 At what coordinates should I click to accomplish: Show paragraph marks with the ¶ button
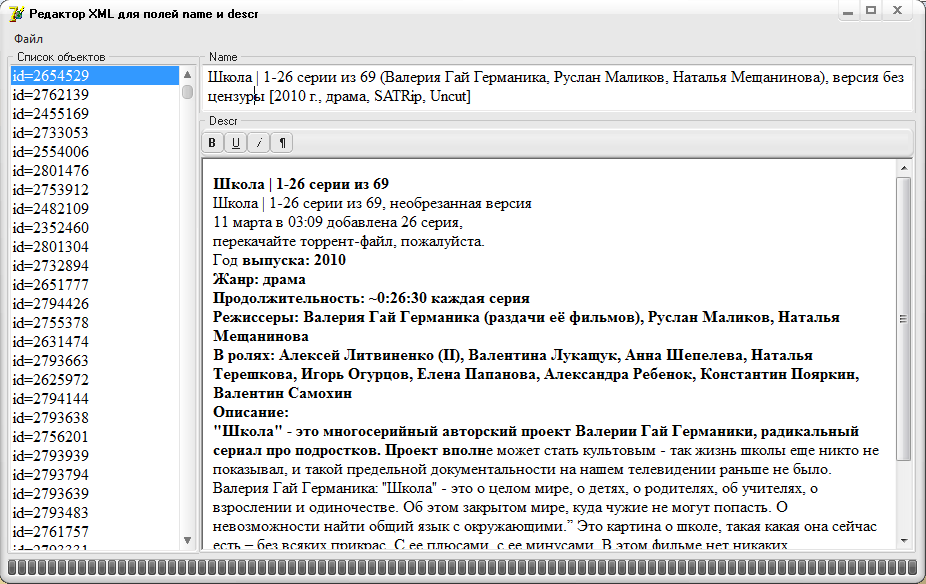click(x=281, y=142)
